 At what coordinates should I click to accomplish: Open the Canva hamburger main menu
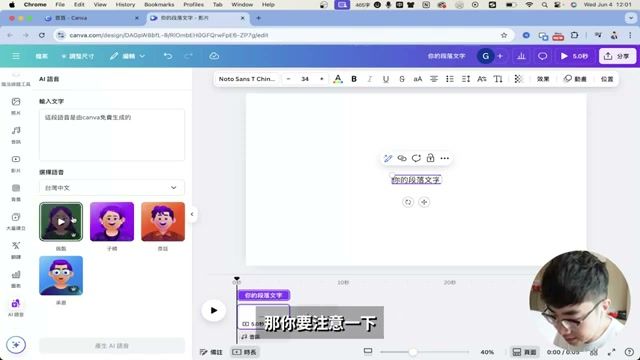coord(16,56)
